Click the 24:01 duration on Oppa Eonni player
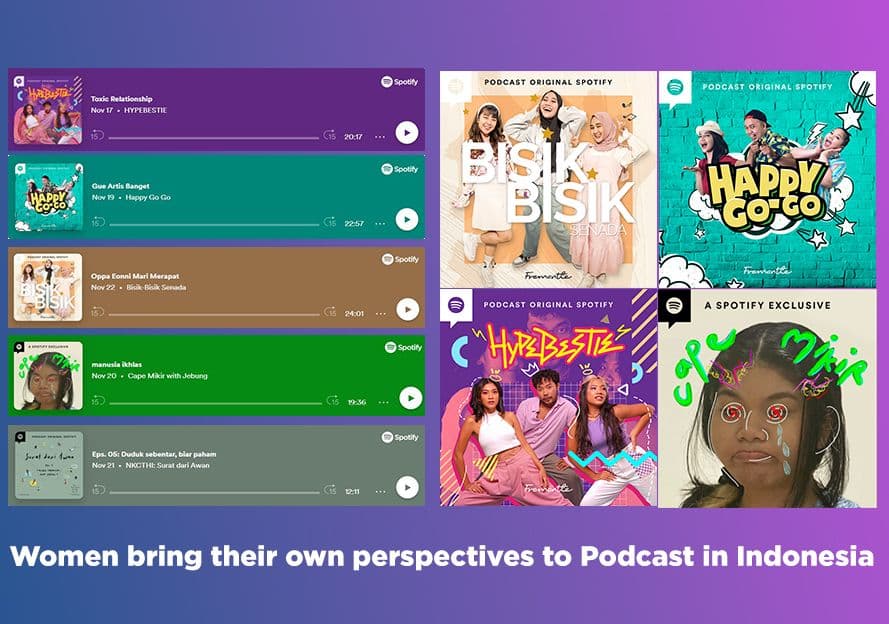The image size is (889, 624). (354, 313)
